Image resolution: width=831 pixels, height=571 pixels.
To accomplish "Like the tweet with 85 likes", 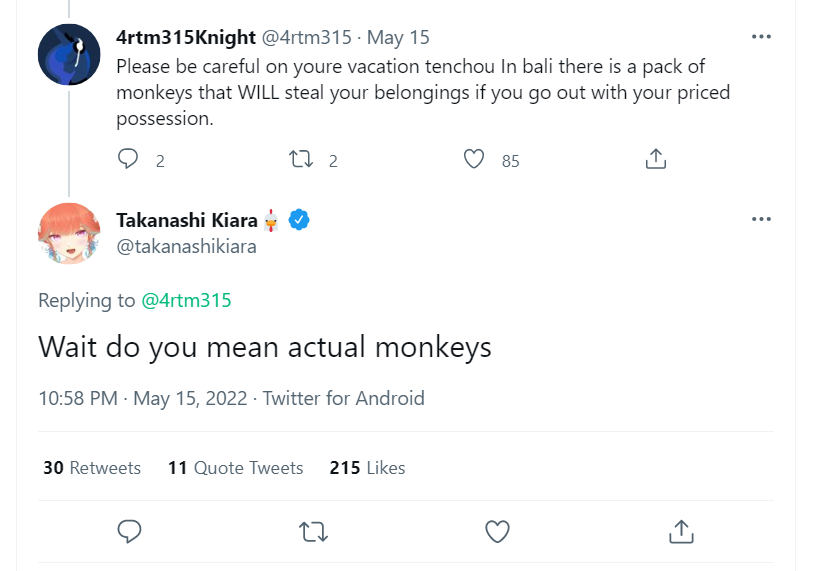I will tap(475, 159).
